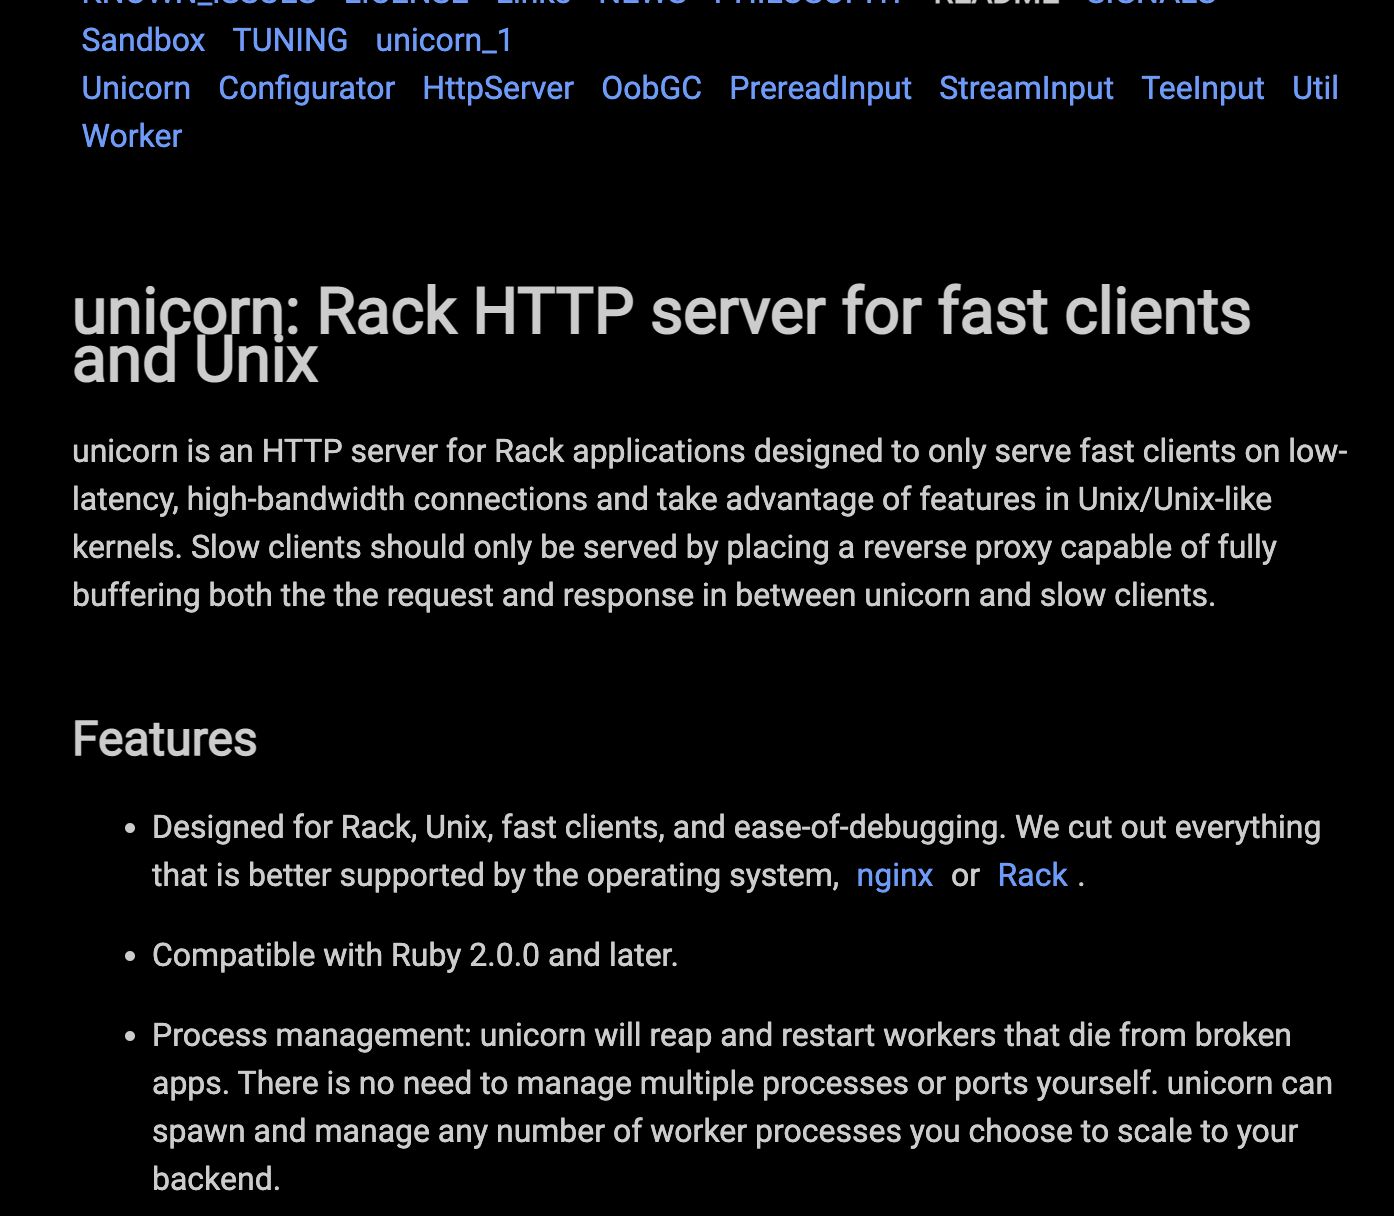Open the PrereadInput class link

(x=820, y=88)
